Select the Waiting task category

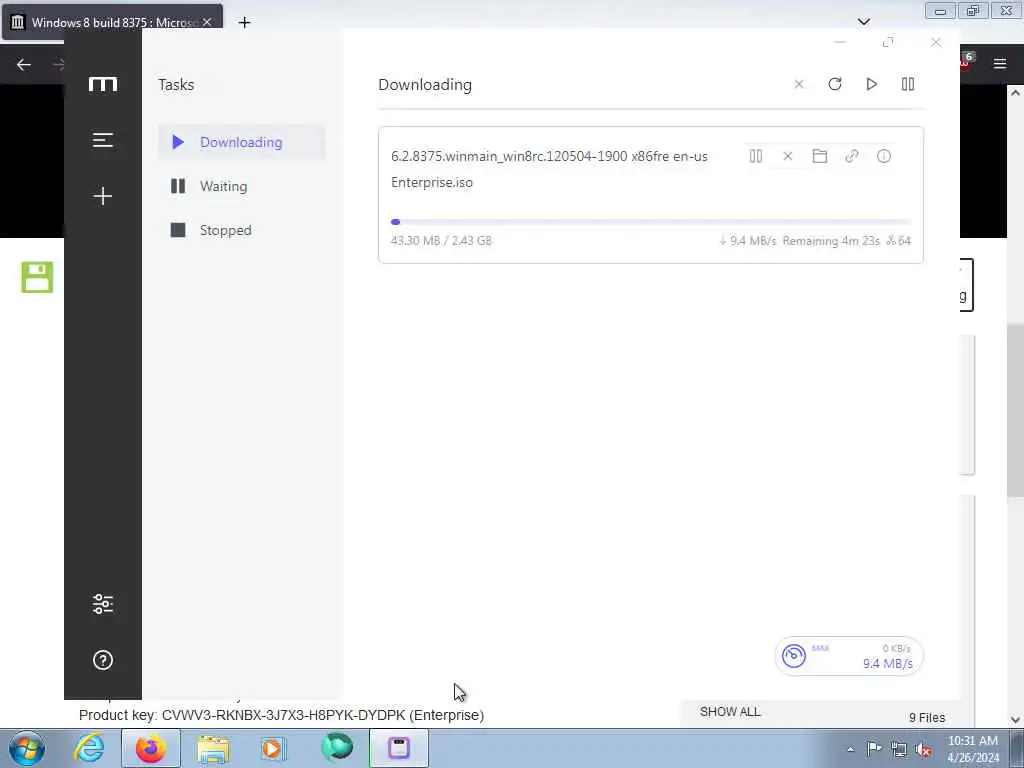[242, 186]
